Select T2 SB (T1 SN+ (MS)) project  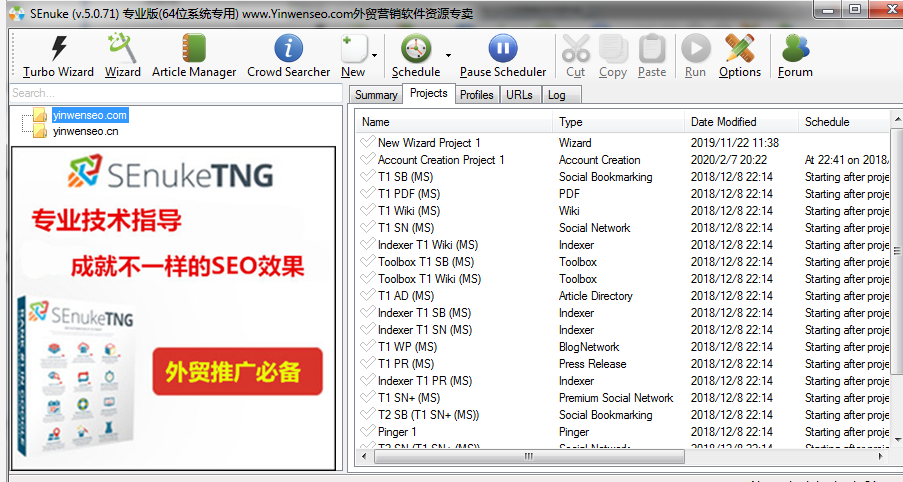[428, 415]
